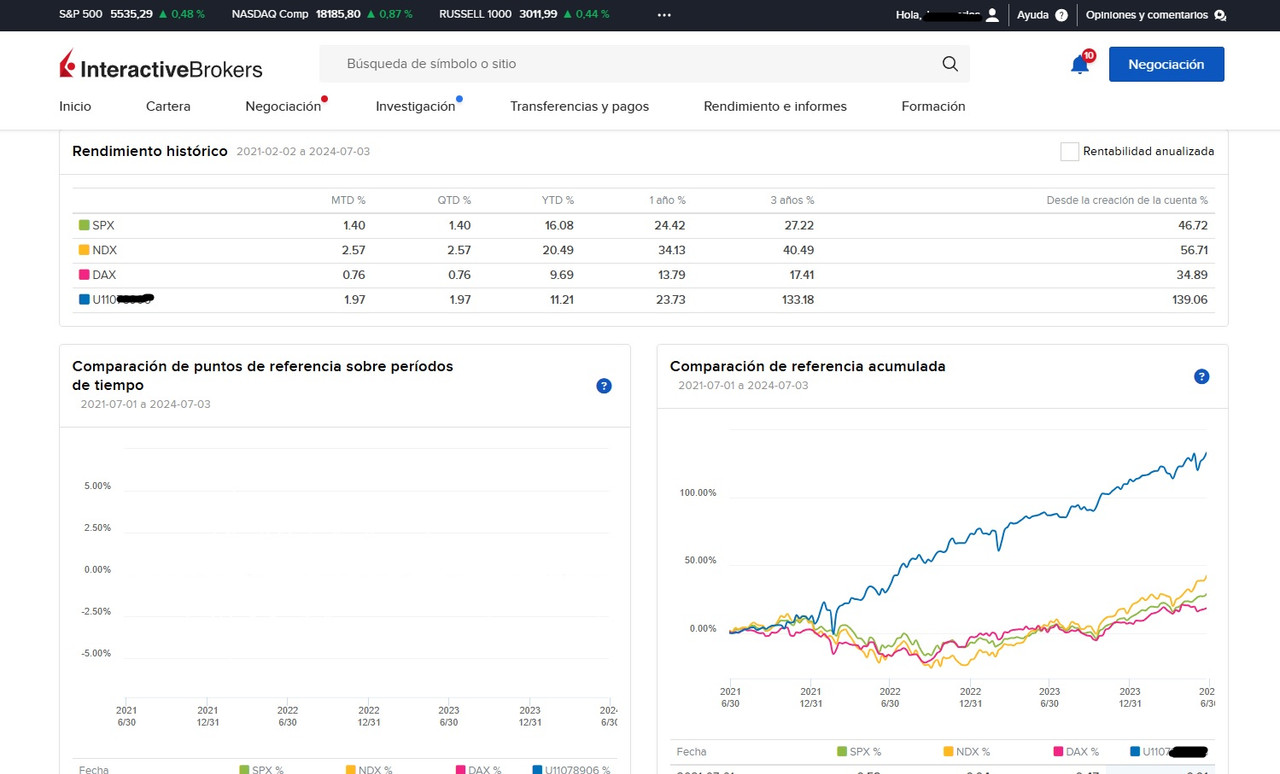This screenshot has height=774, width=1280.
Task: Click the 3 años % column header
Action: pyautogui.click(x=792, y=201)
